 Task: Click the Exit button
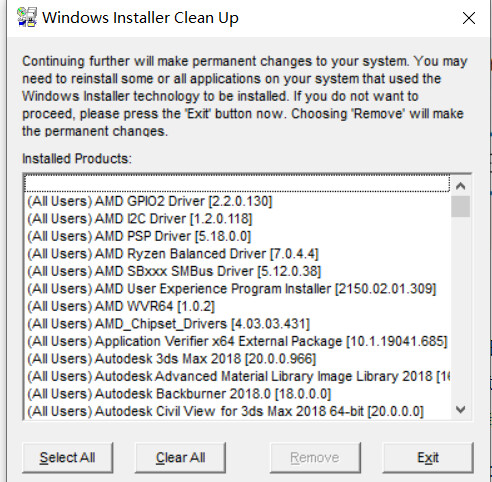tap(428, 458)
